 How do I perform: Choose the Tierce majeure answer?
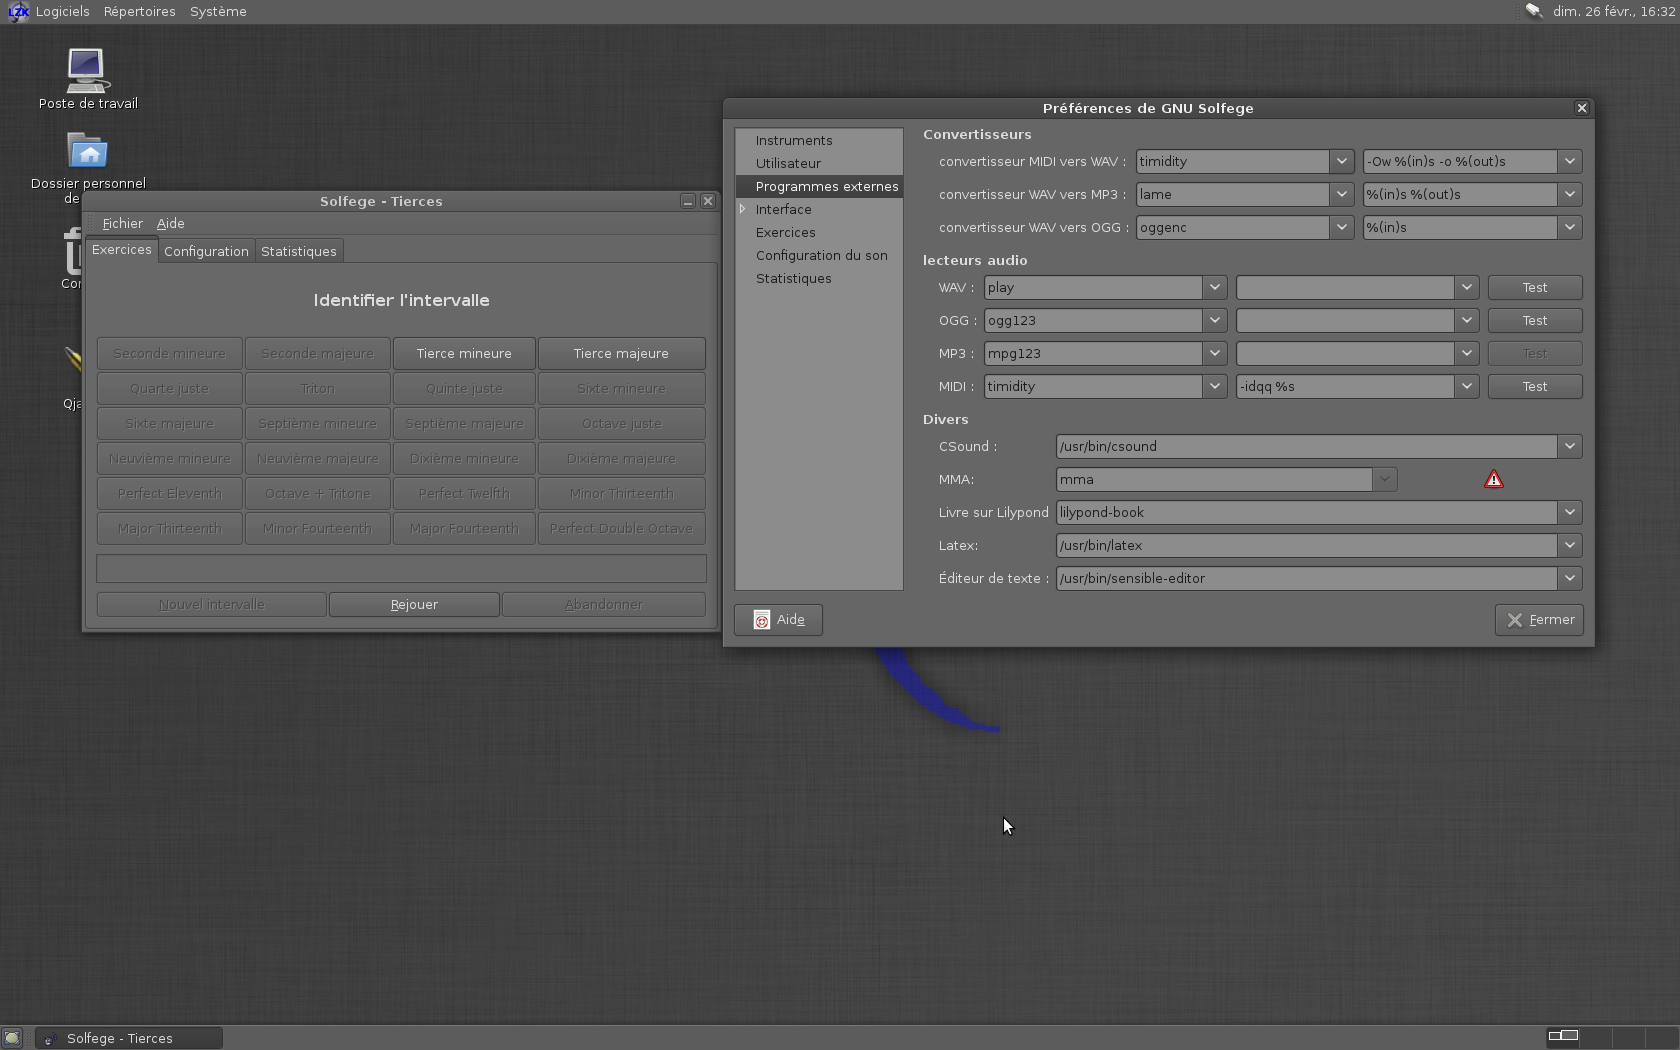point(621,353)
